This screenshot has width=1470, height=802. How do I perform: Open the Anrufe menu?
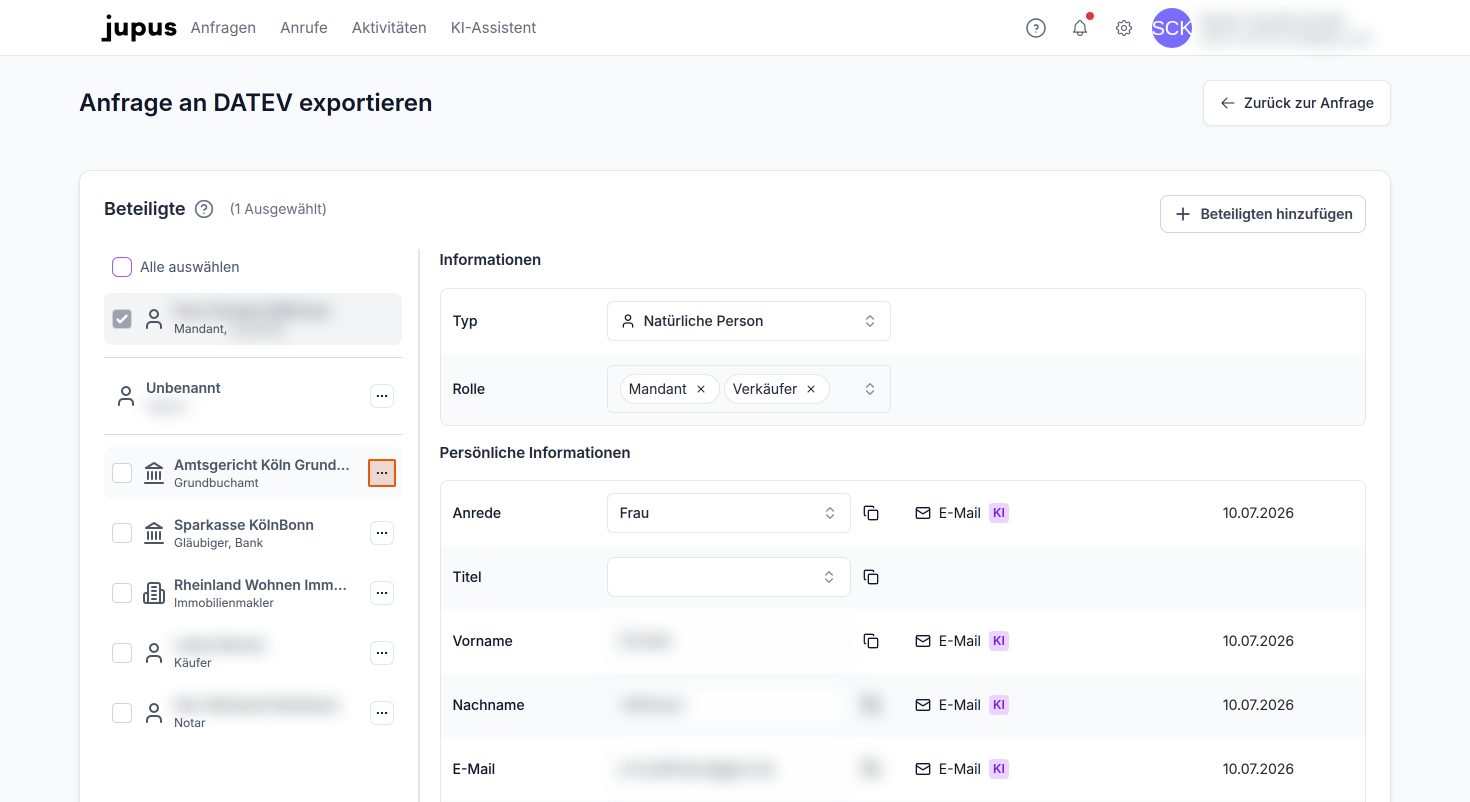tap(304, 28)
